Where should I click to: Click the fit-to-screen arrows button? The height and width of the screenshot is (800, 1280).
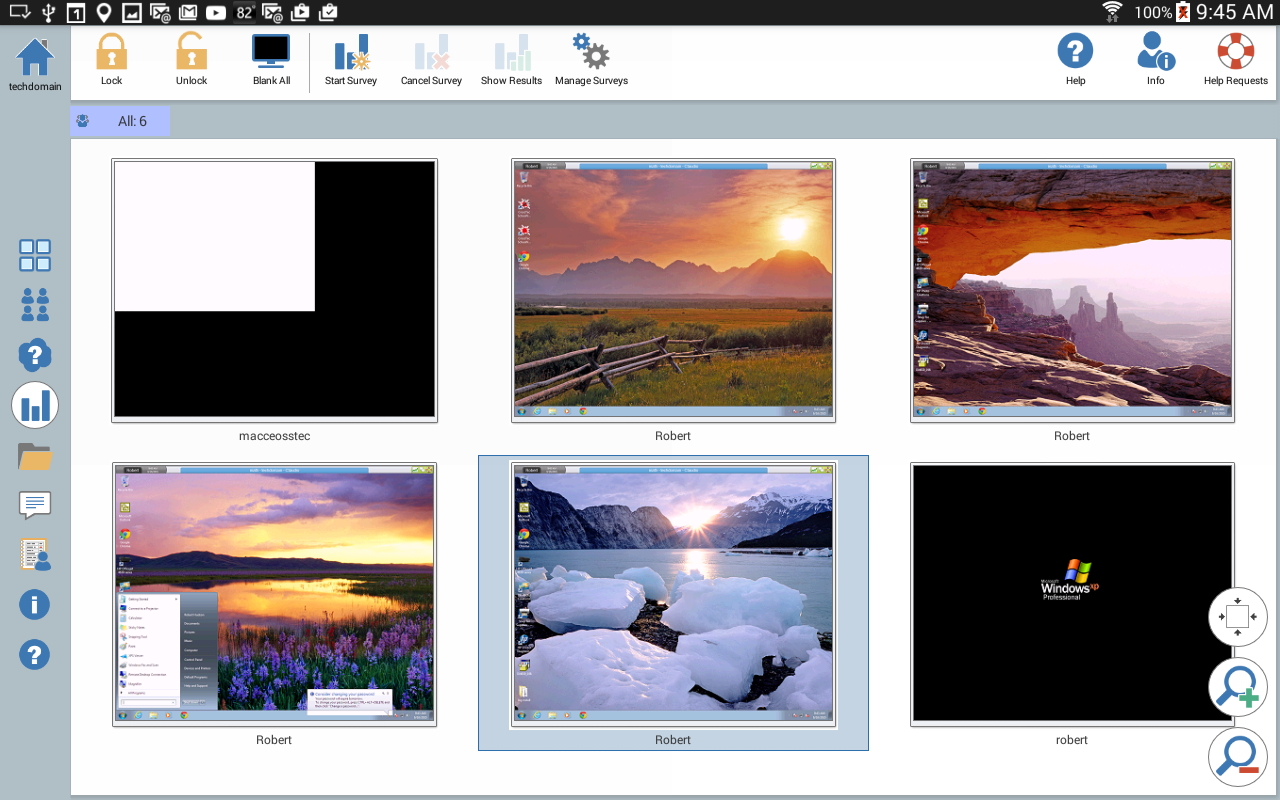1238,618
